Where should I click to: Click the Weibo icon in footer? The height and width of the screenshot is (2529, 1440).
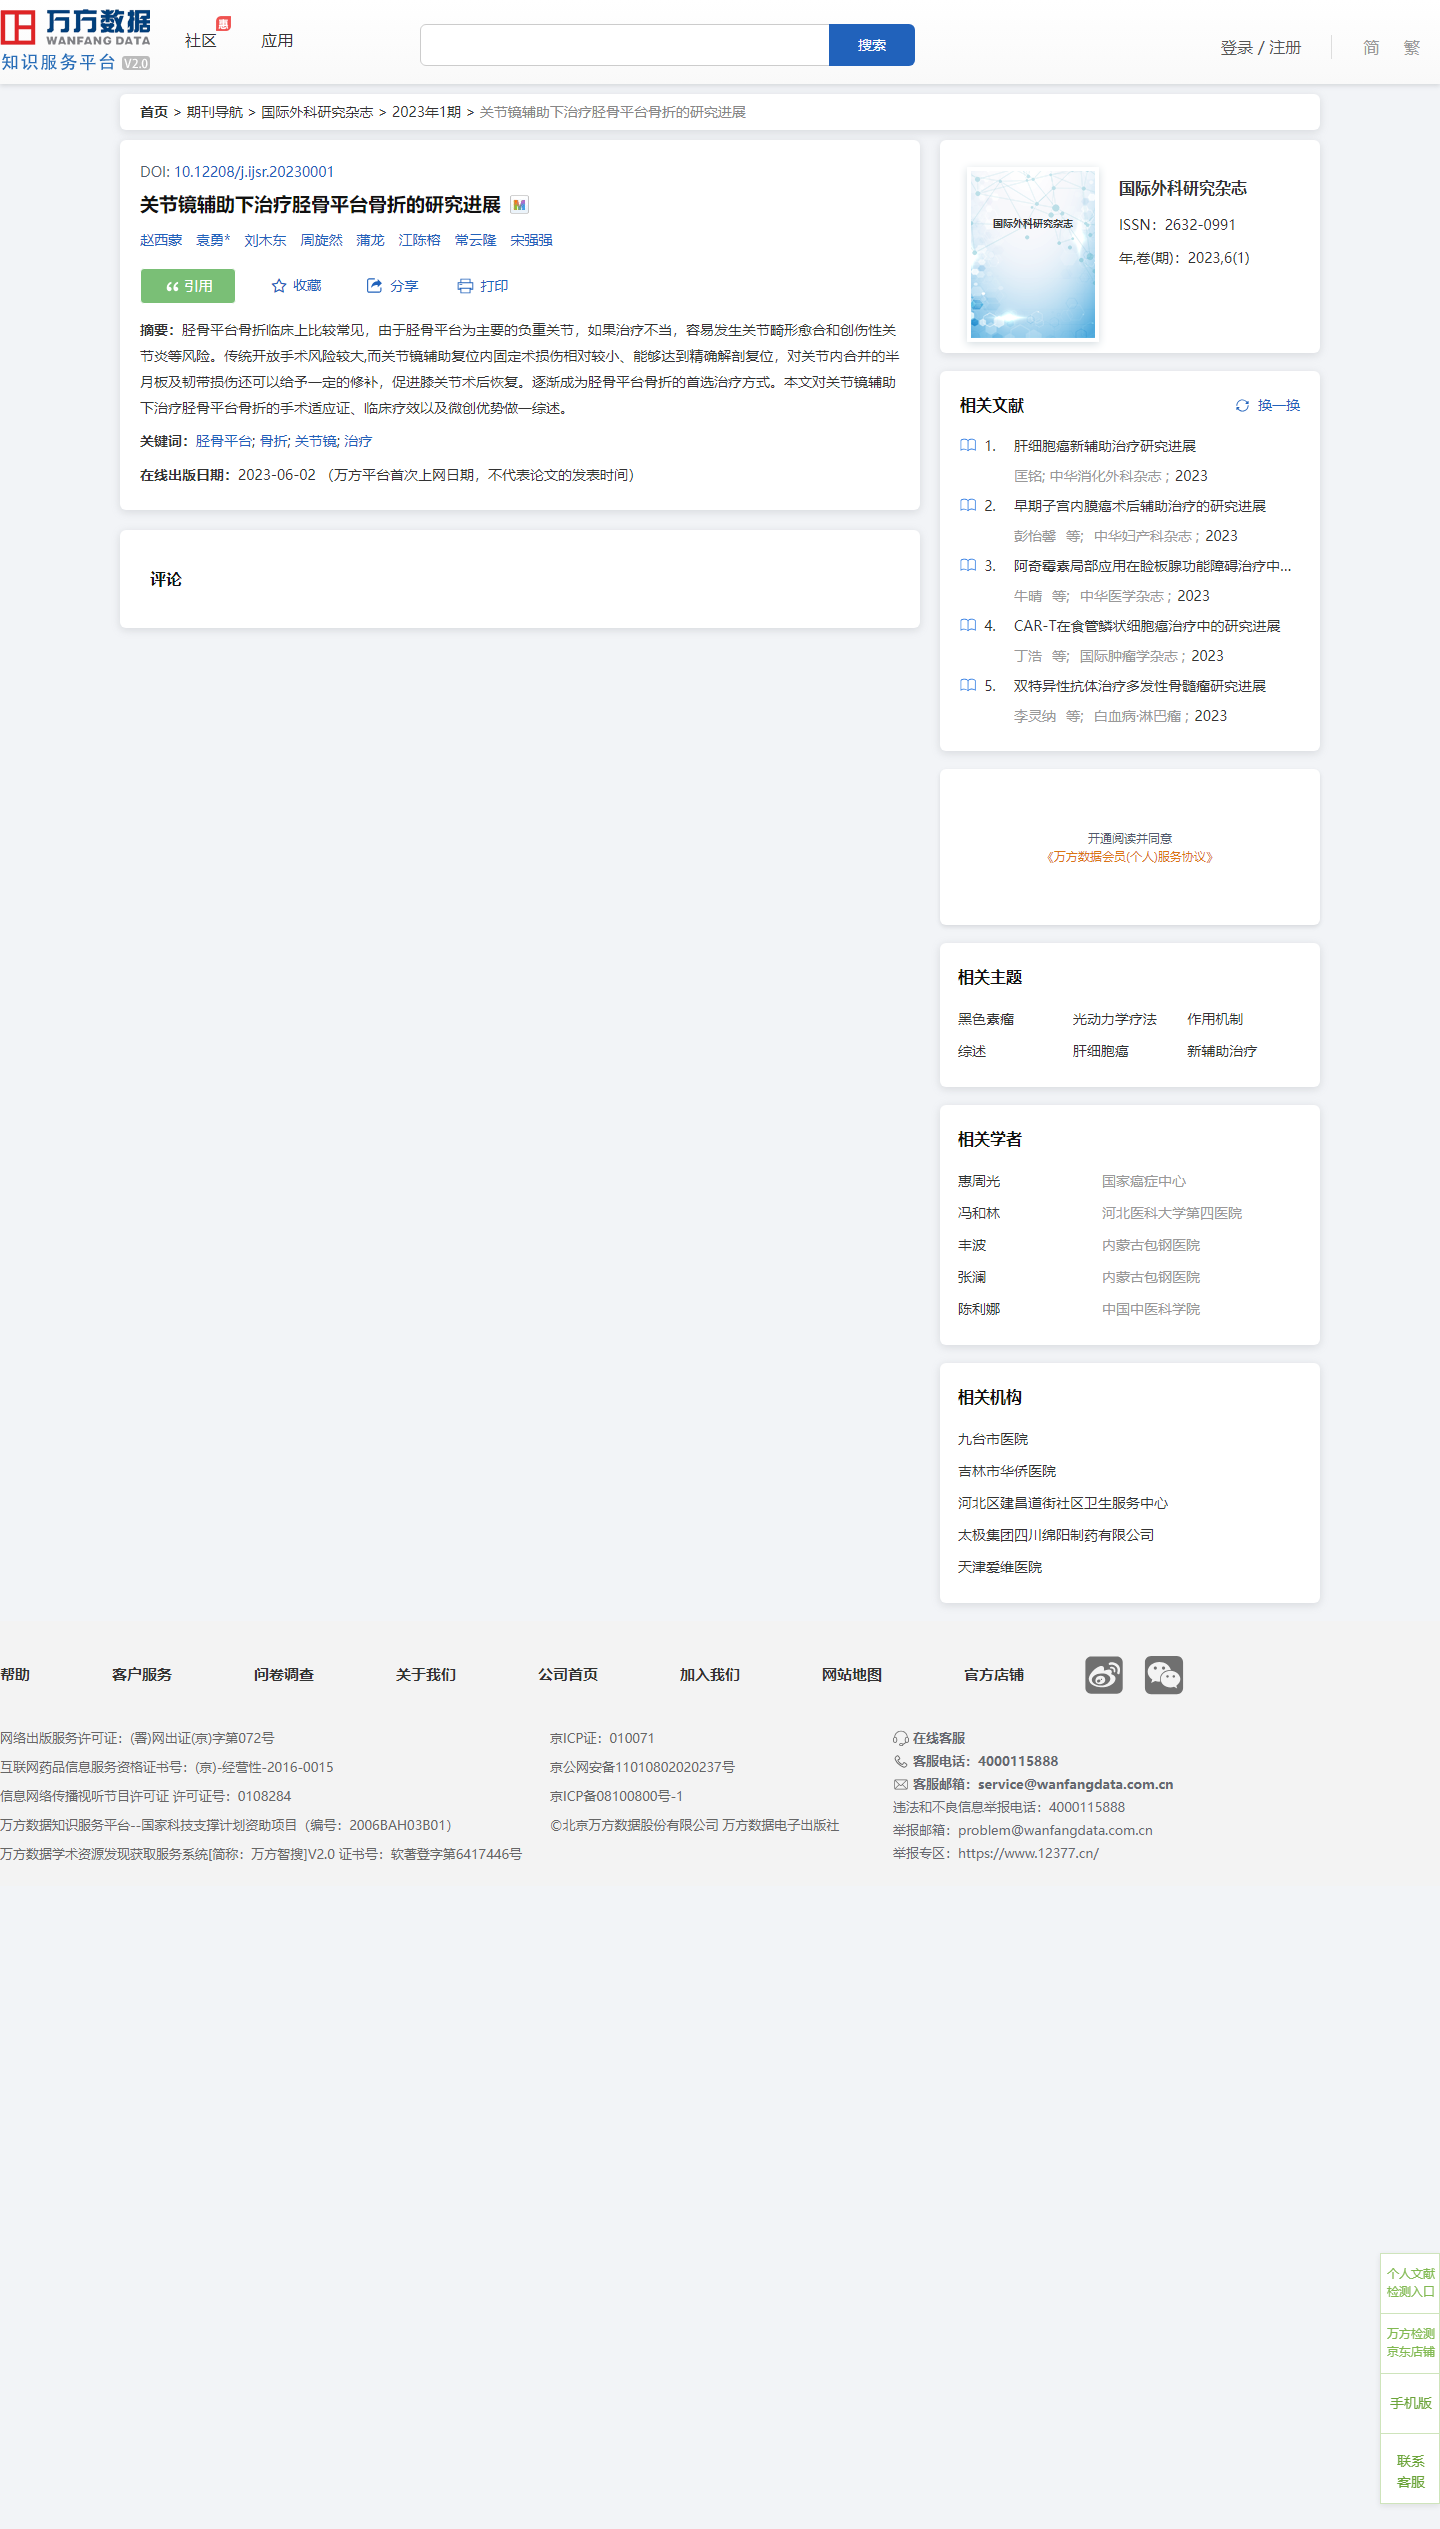coord(1103,1674)
